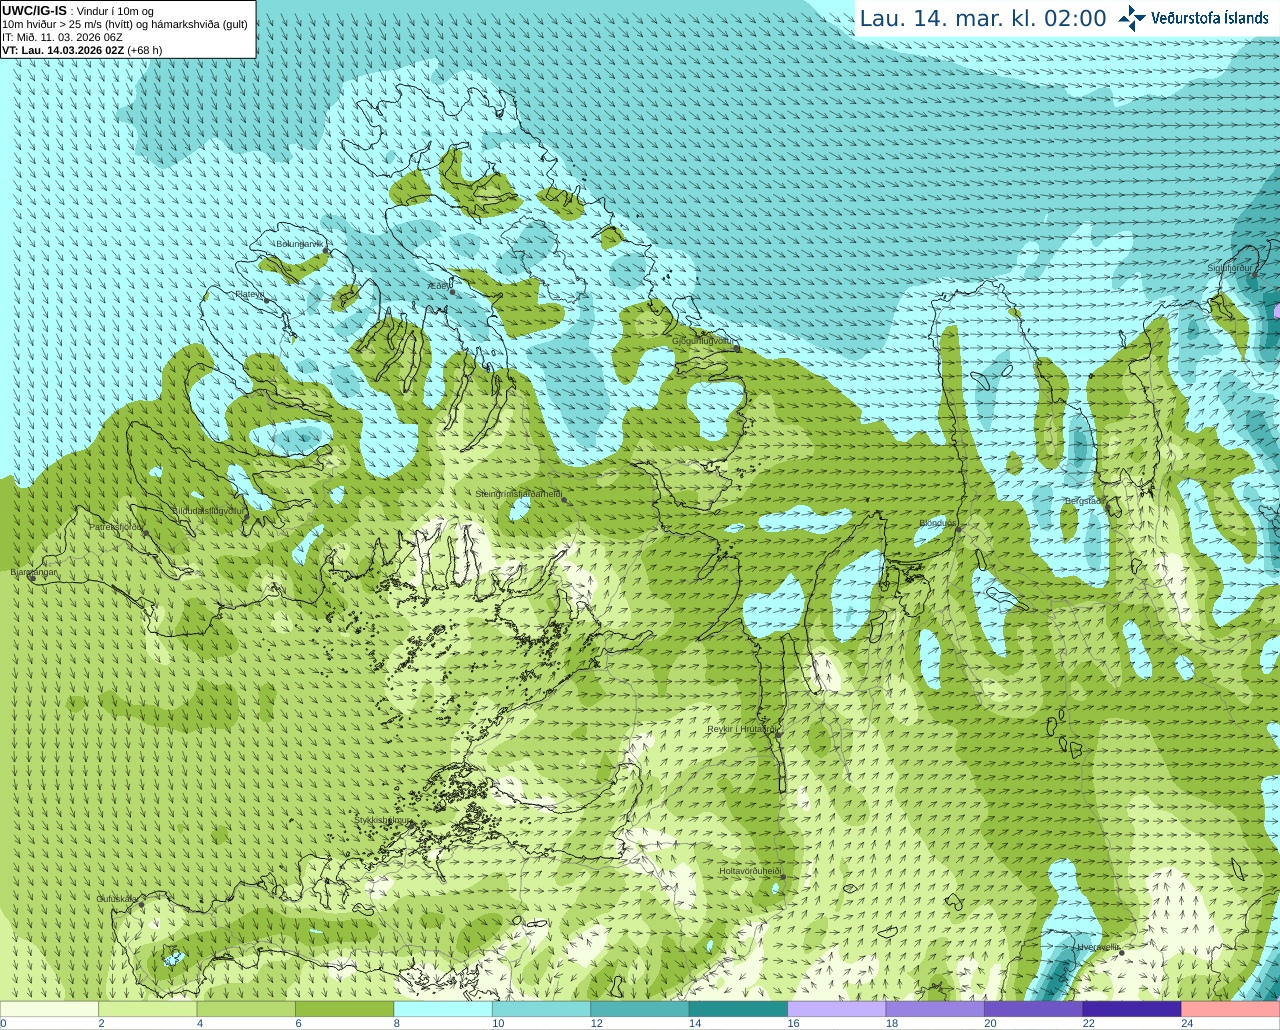This screenshot has width=1280, height=1030.
Task: Click the Gufuskálar station label
Action: [x=116, y=899]
